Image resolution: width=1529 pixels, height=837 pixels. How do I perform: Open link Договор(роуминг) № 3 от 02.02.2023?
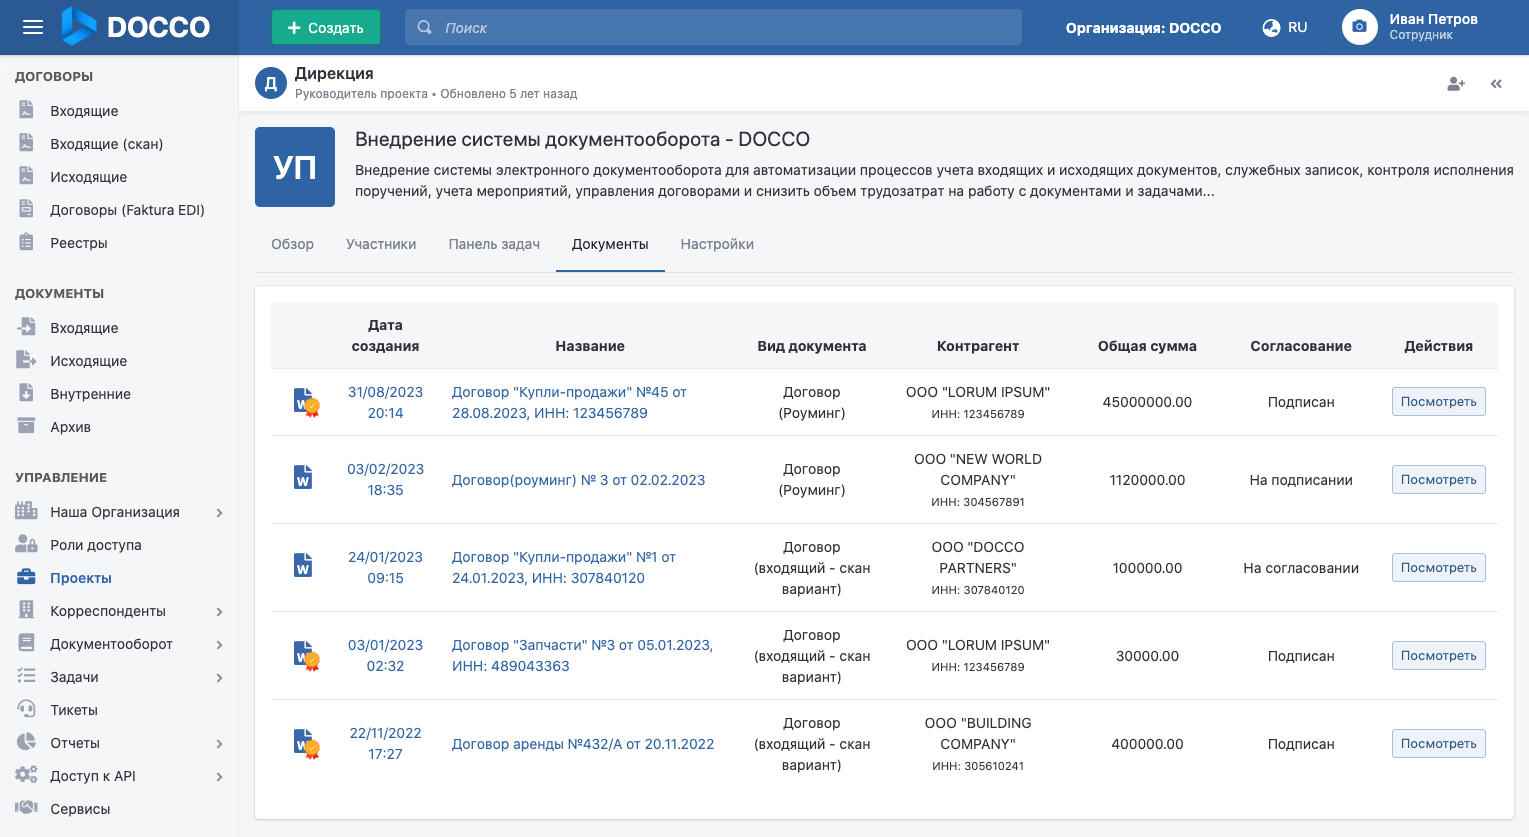point(578,480)
